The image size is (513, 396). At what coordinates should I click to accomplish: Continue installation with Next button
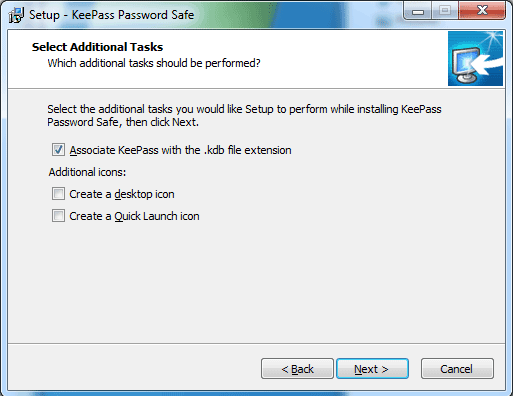pyautogui.click(x=372, y=369)
